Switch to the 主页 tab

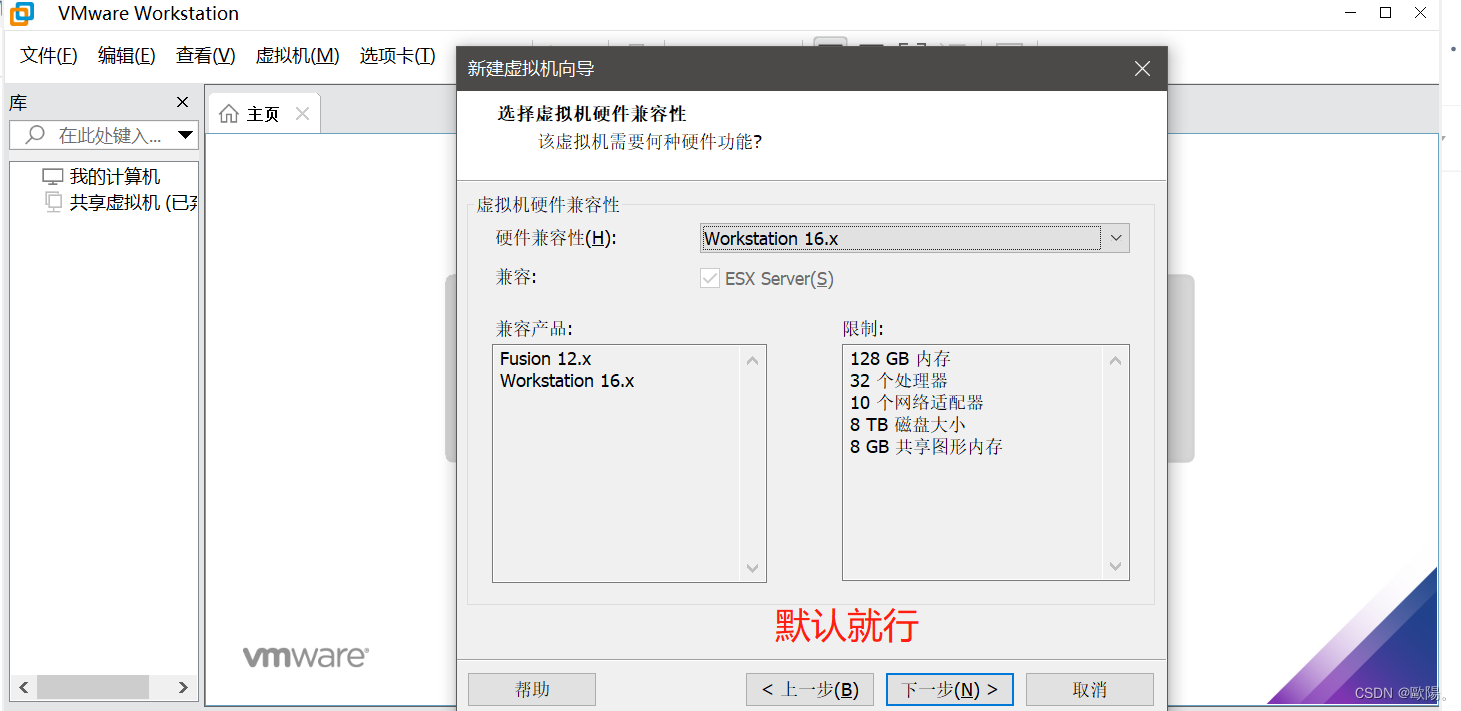pos(264,114)
